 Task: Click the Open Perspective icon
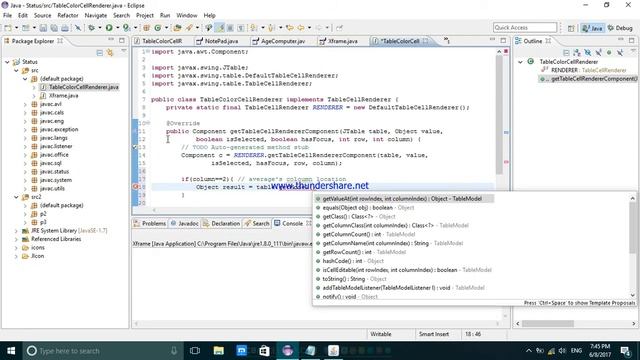tap(571, 28)
